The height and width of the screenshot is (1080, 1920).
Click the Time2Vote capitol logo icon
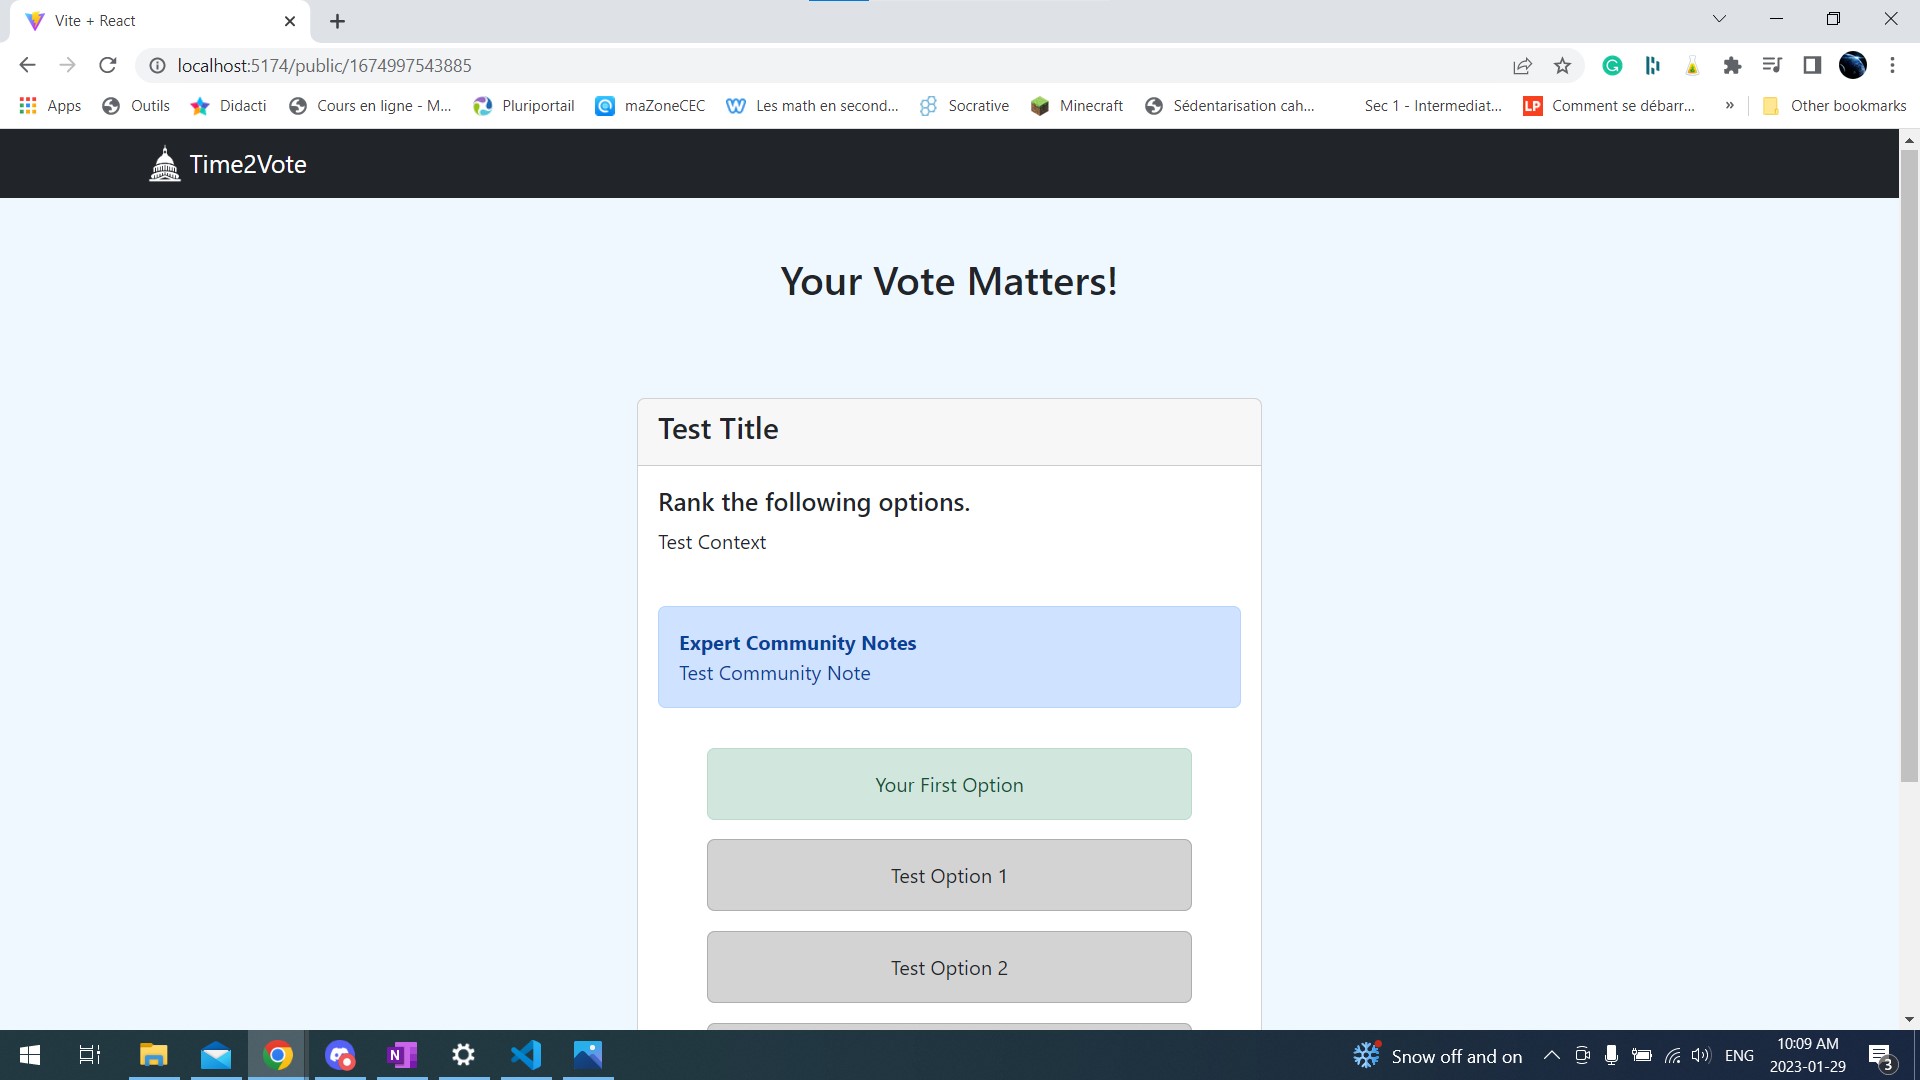coord(165,164)
